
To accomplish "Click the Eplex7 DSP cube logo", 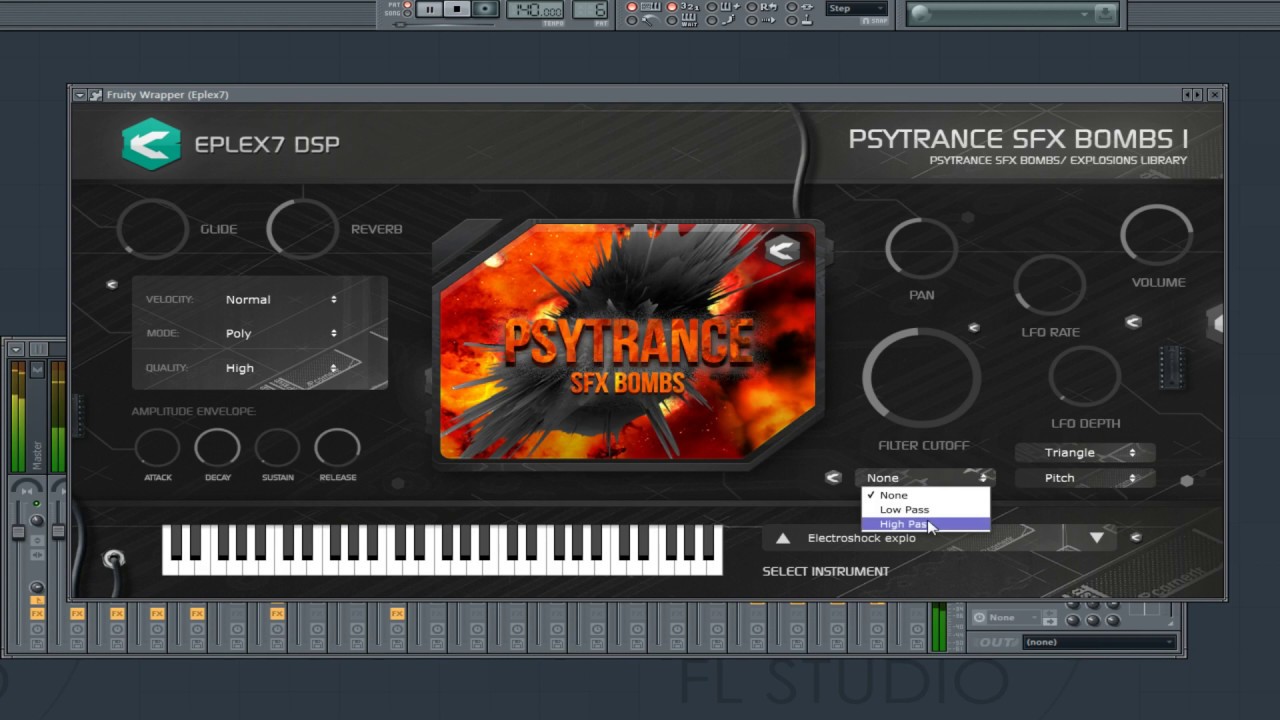I will tap(151, 144).
